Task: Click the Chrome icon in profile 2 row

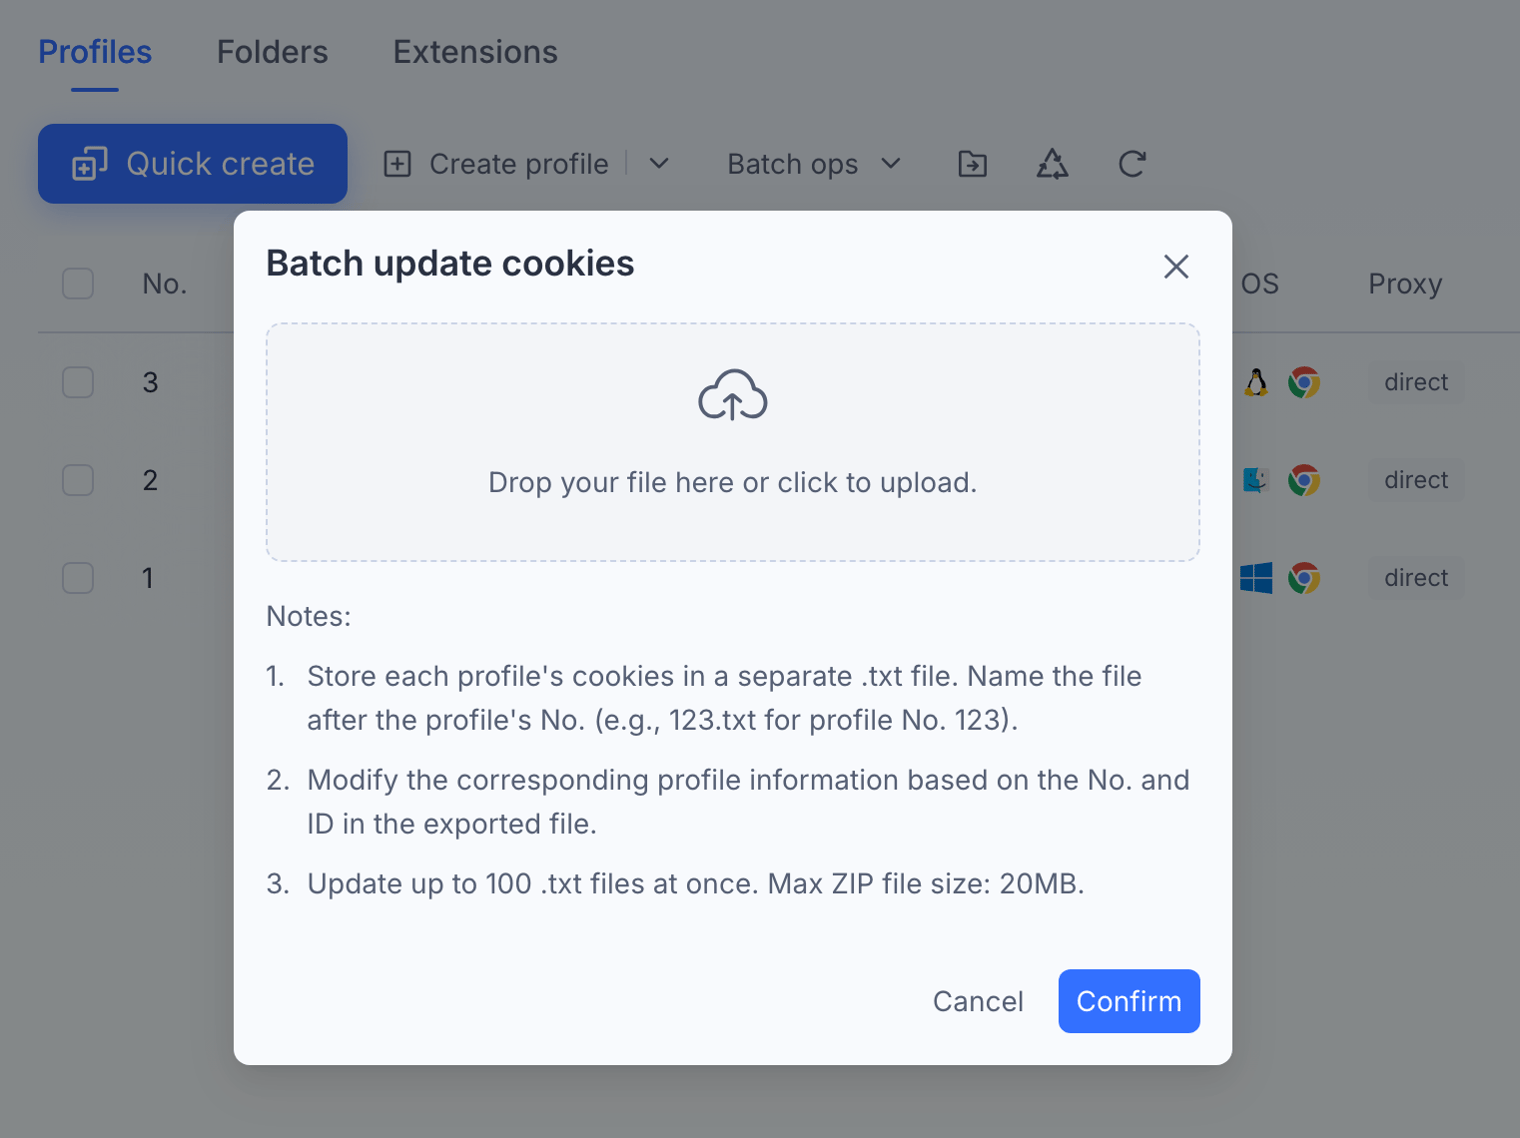Action: click(x=1304, y=480)
